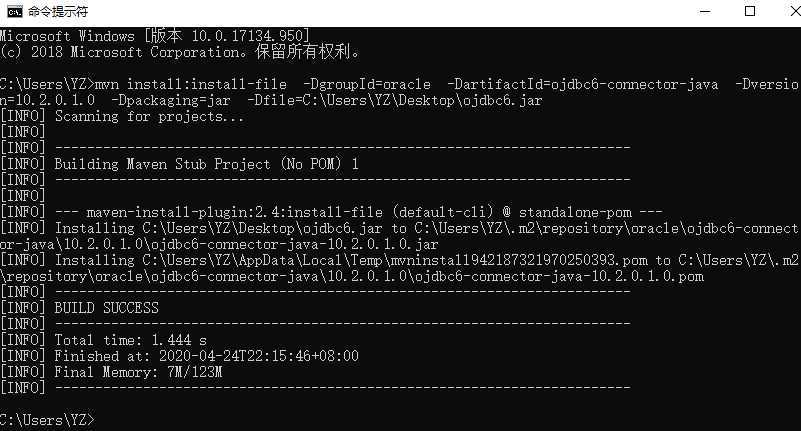Image resolution: width=801 pixels, height=431 pixels.
Task: Click the -Dpackaging=jar argument
Action: [171, 100]
